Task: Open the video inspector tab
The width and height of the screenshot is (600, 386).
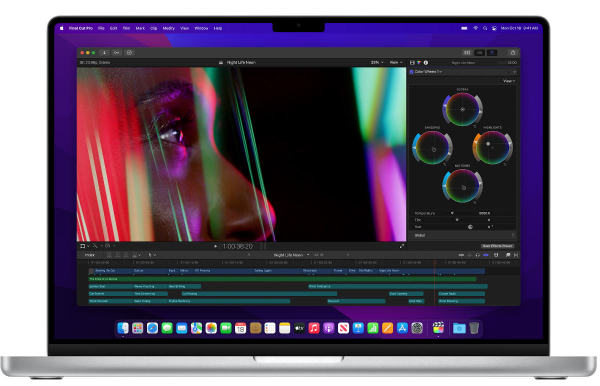Action: 412,62
